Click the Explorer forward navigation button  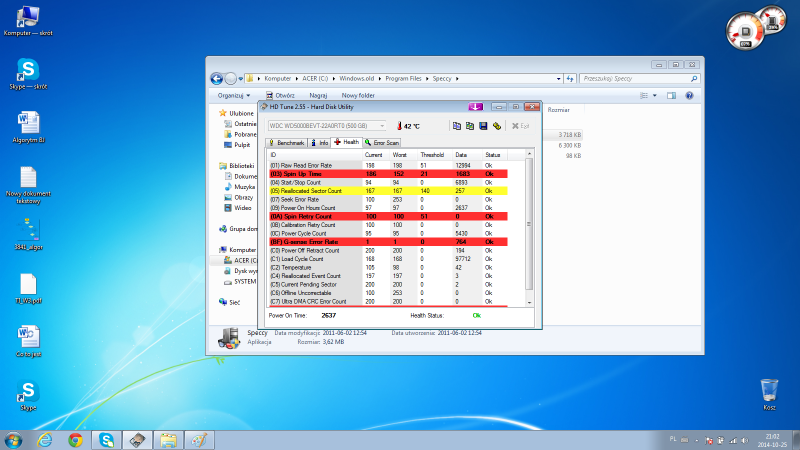pyautogui.click(x=231, y=79)
